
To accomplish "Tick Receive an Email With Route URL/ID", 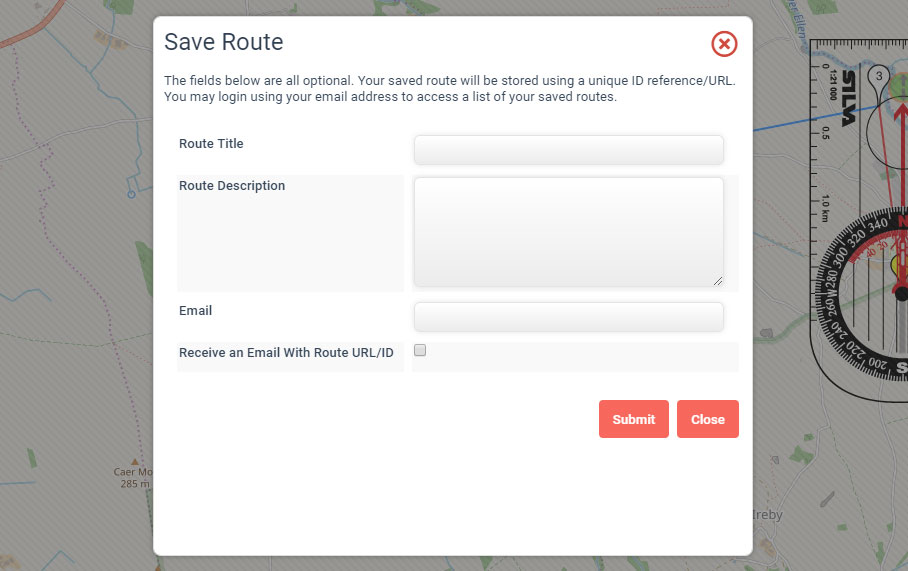I will point(420,350).
